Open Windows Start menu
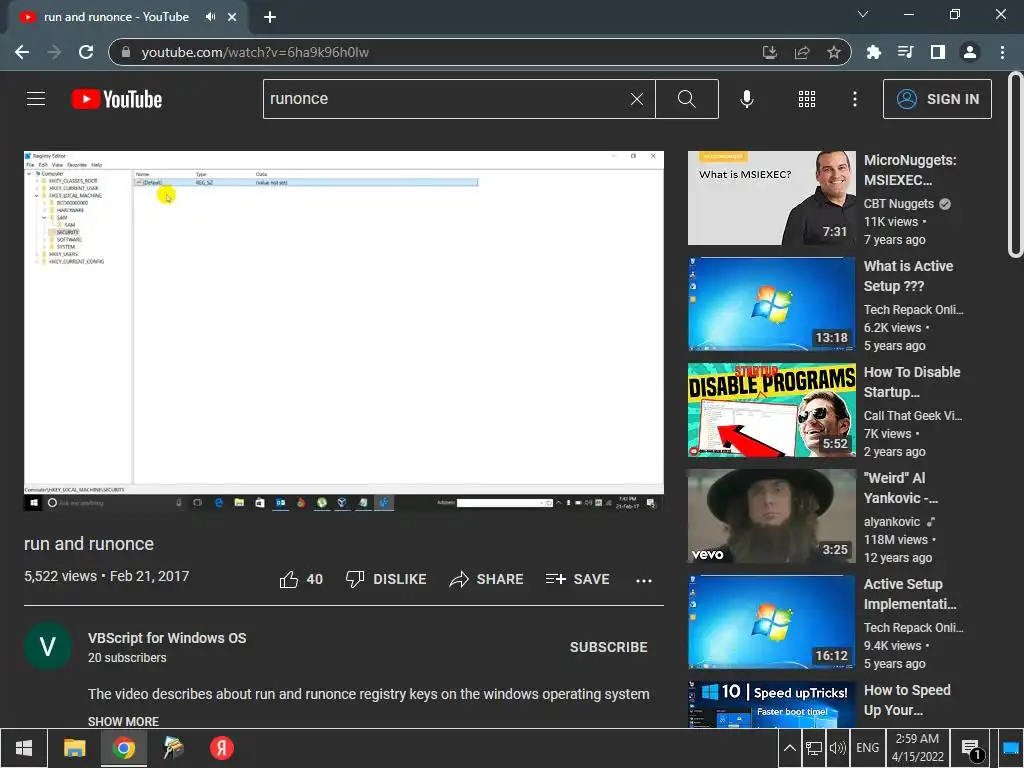 pyautogui.click(x=24, y=748)
